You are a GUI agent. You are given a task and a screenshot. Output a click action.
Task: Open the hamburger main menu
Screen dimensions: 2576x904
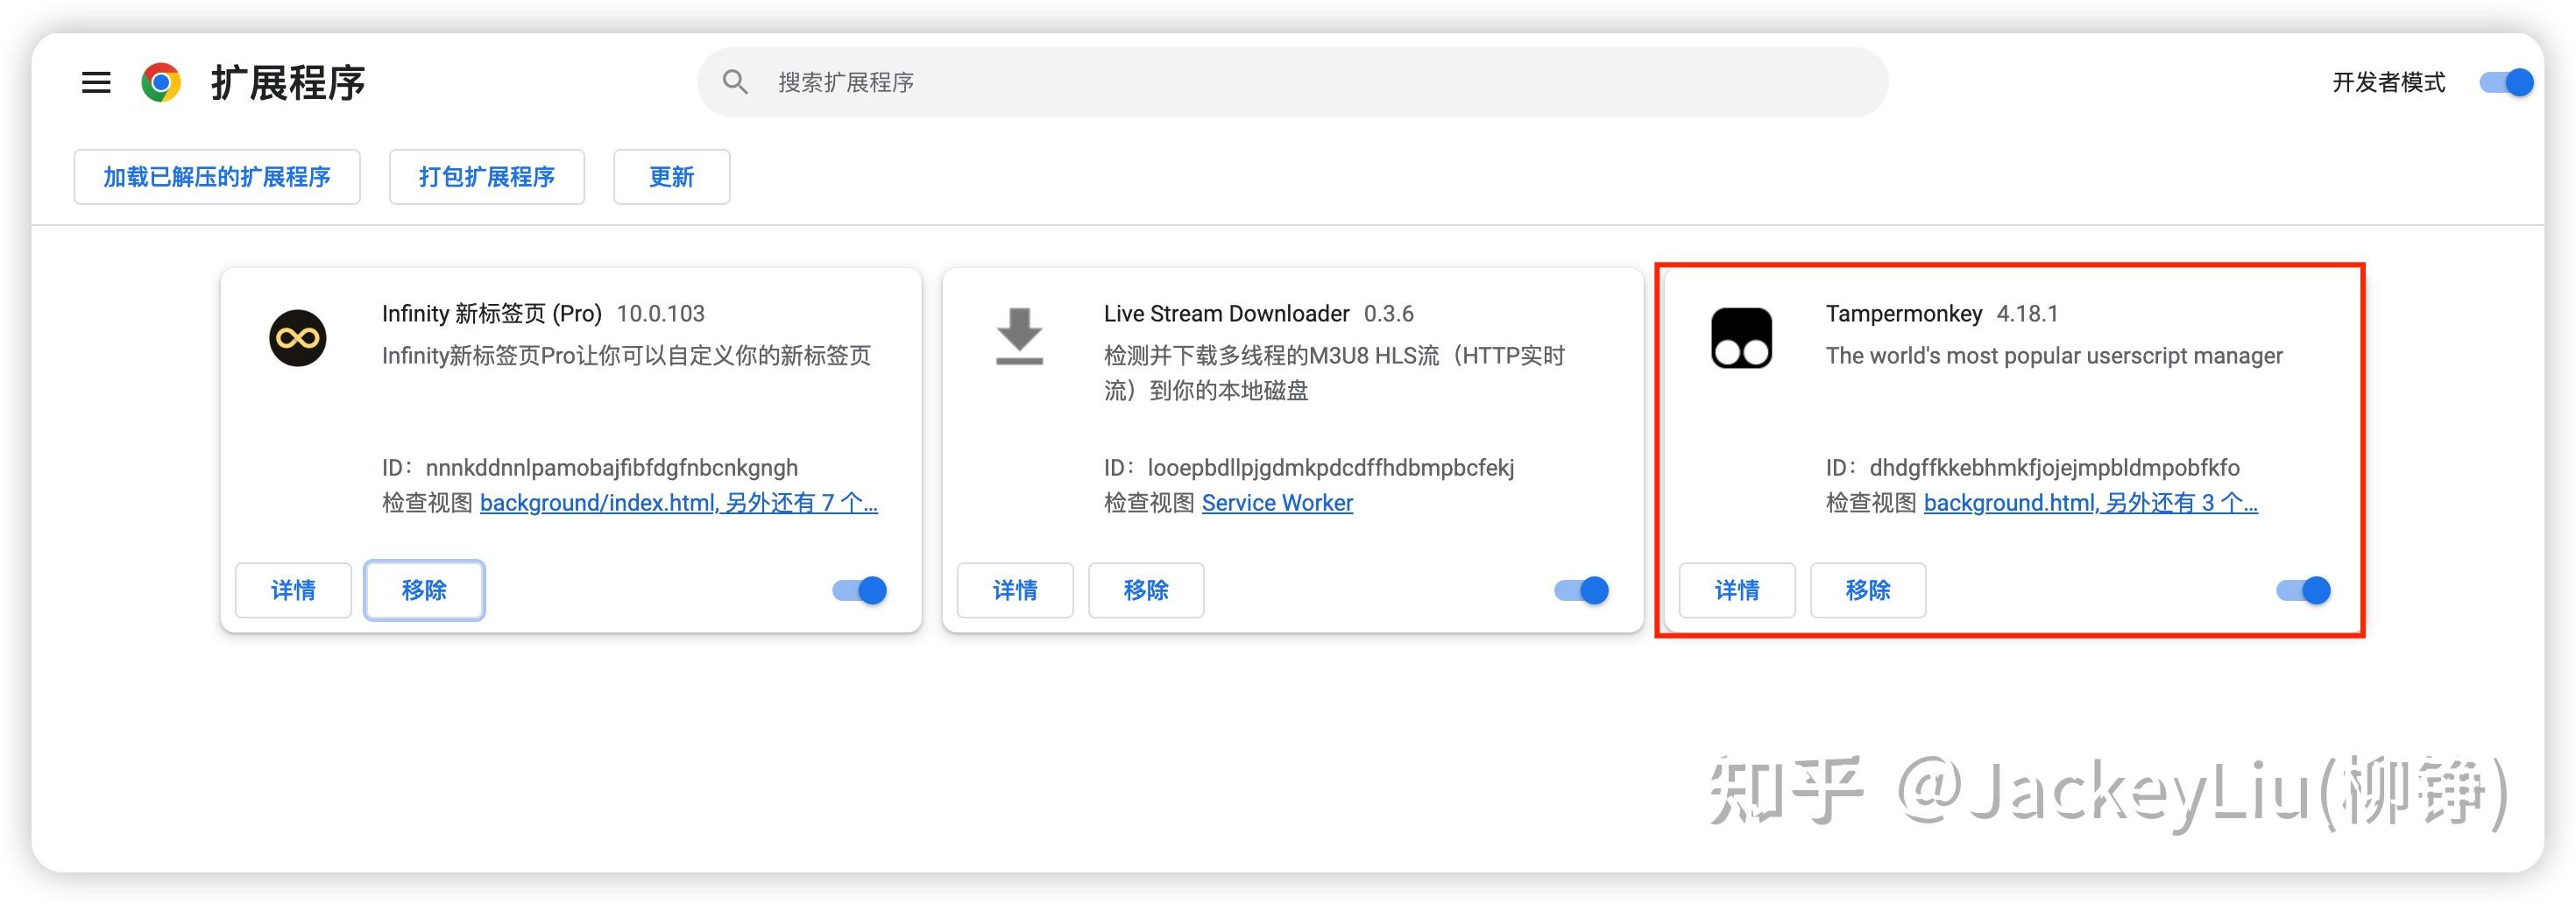click(x=96, y=82)
